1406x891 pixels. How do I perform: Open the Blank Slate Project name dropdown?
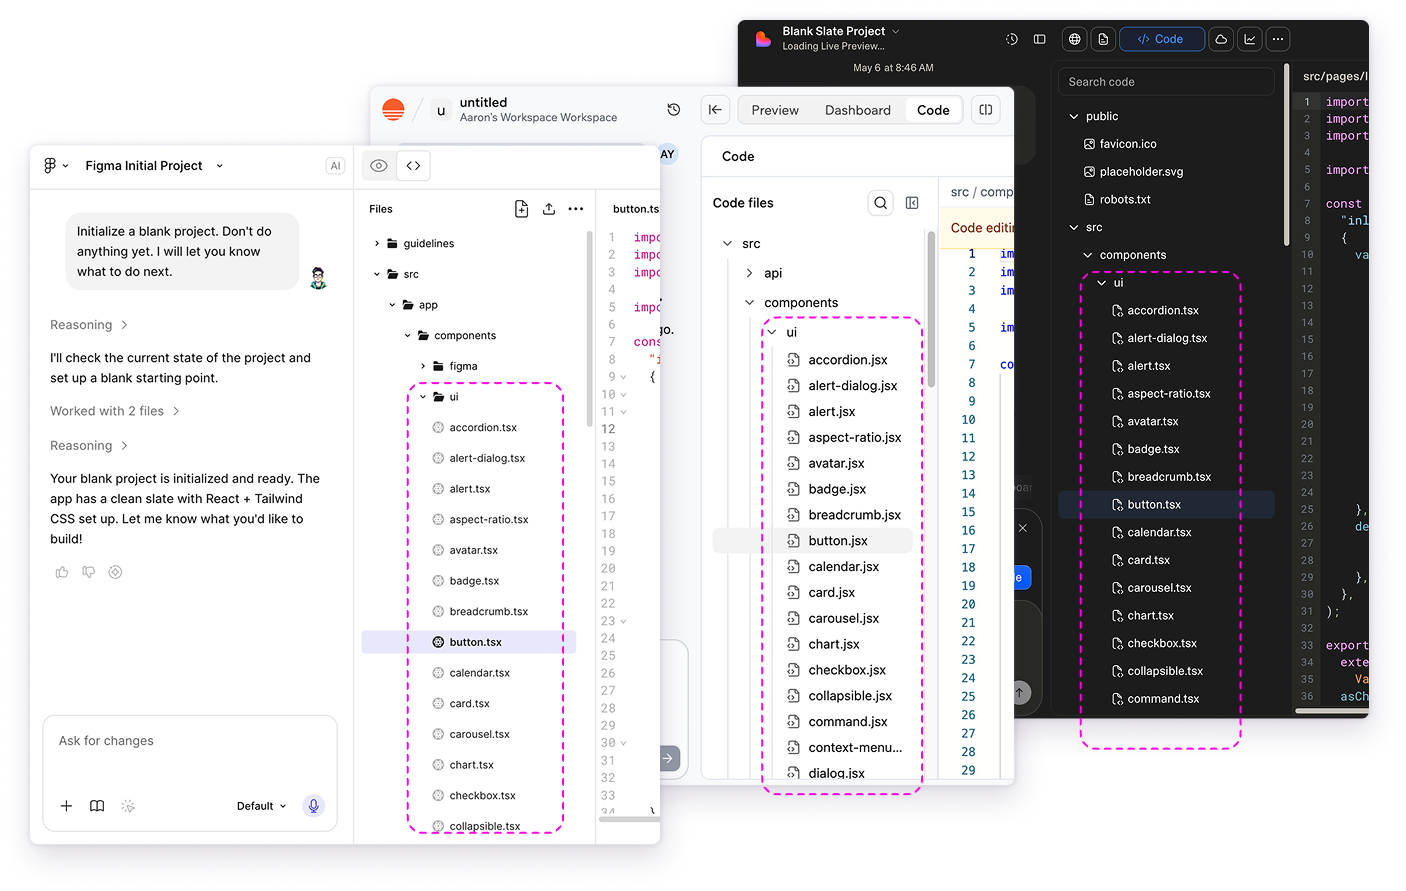[841, 31]
